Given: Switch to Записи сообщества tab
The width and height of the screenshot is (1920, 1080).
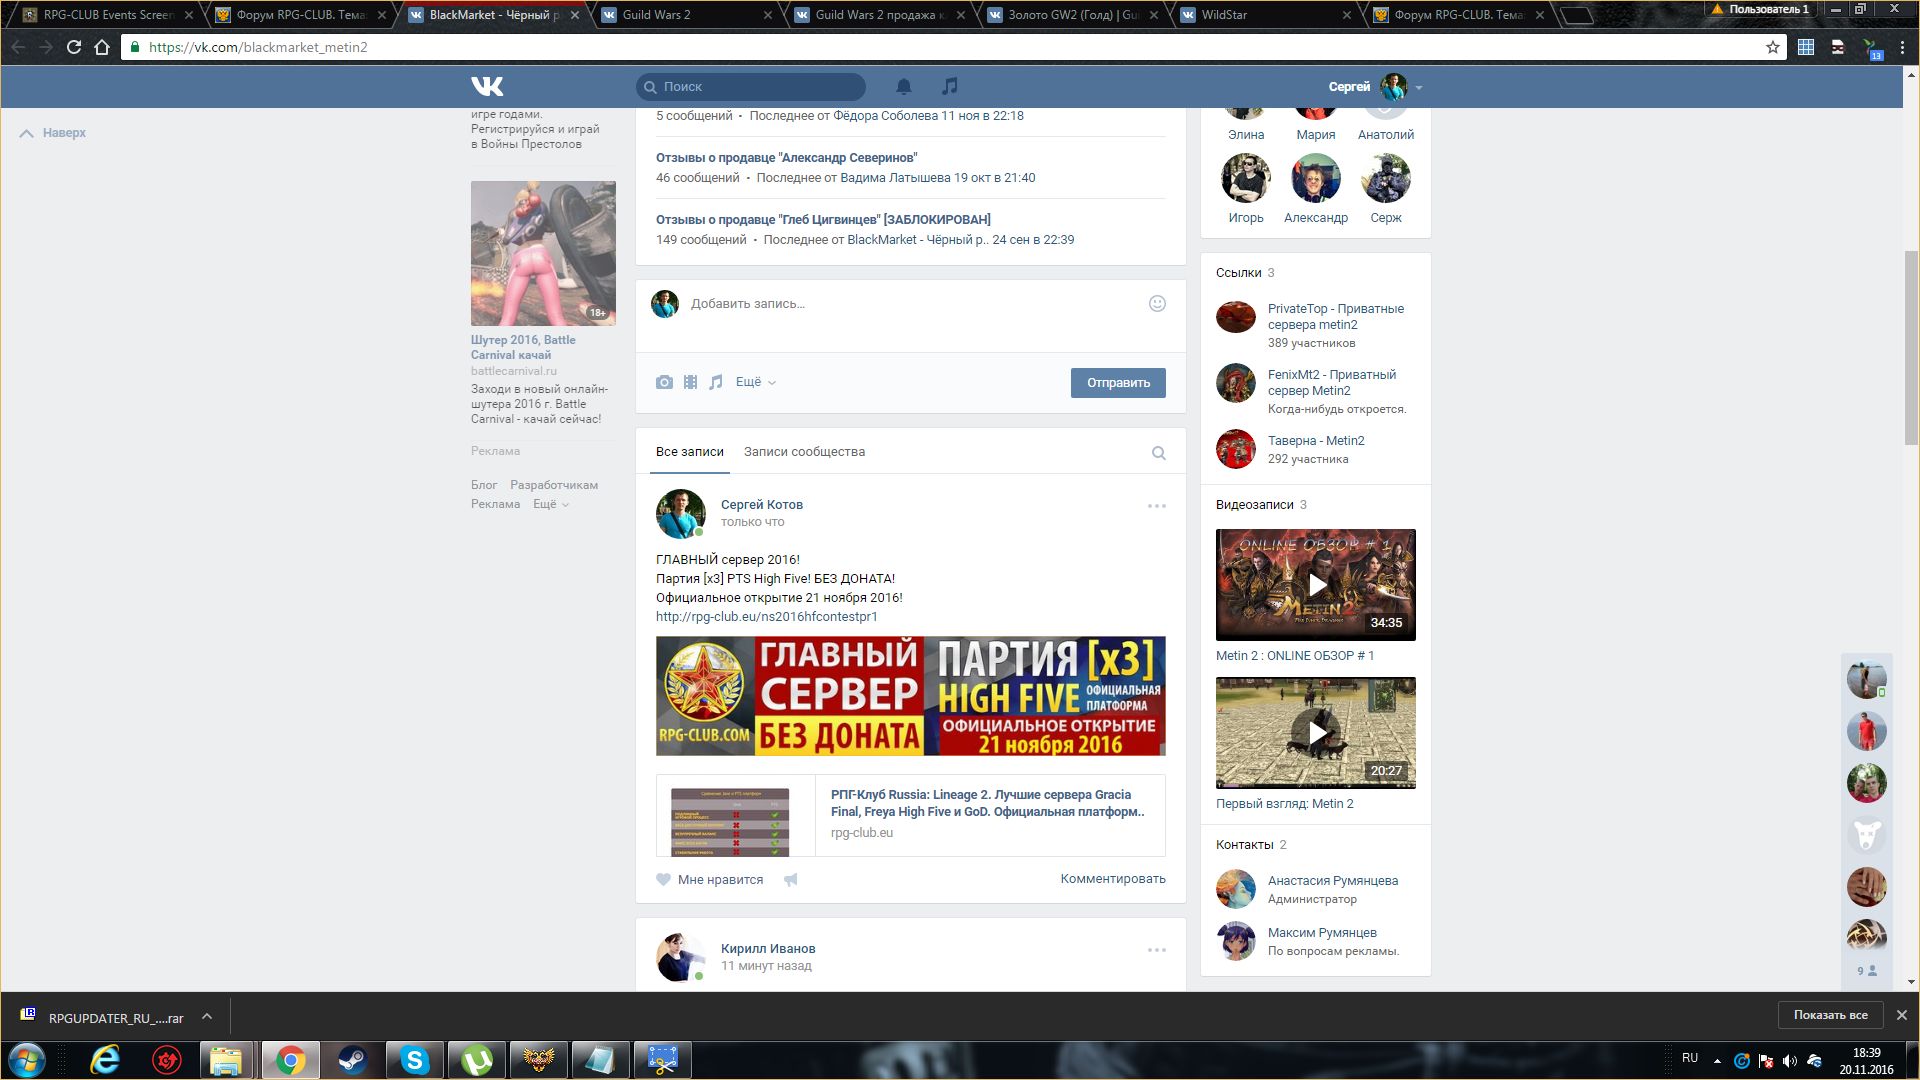Looking at the screenshot, I should coord(804,452).
